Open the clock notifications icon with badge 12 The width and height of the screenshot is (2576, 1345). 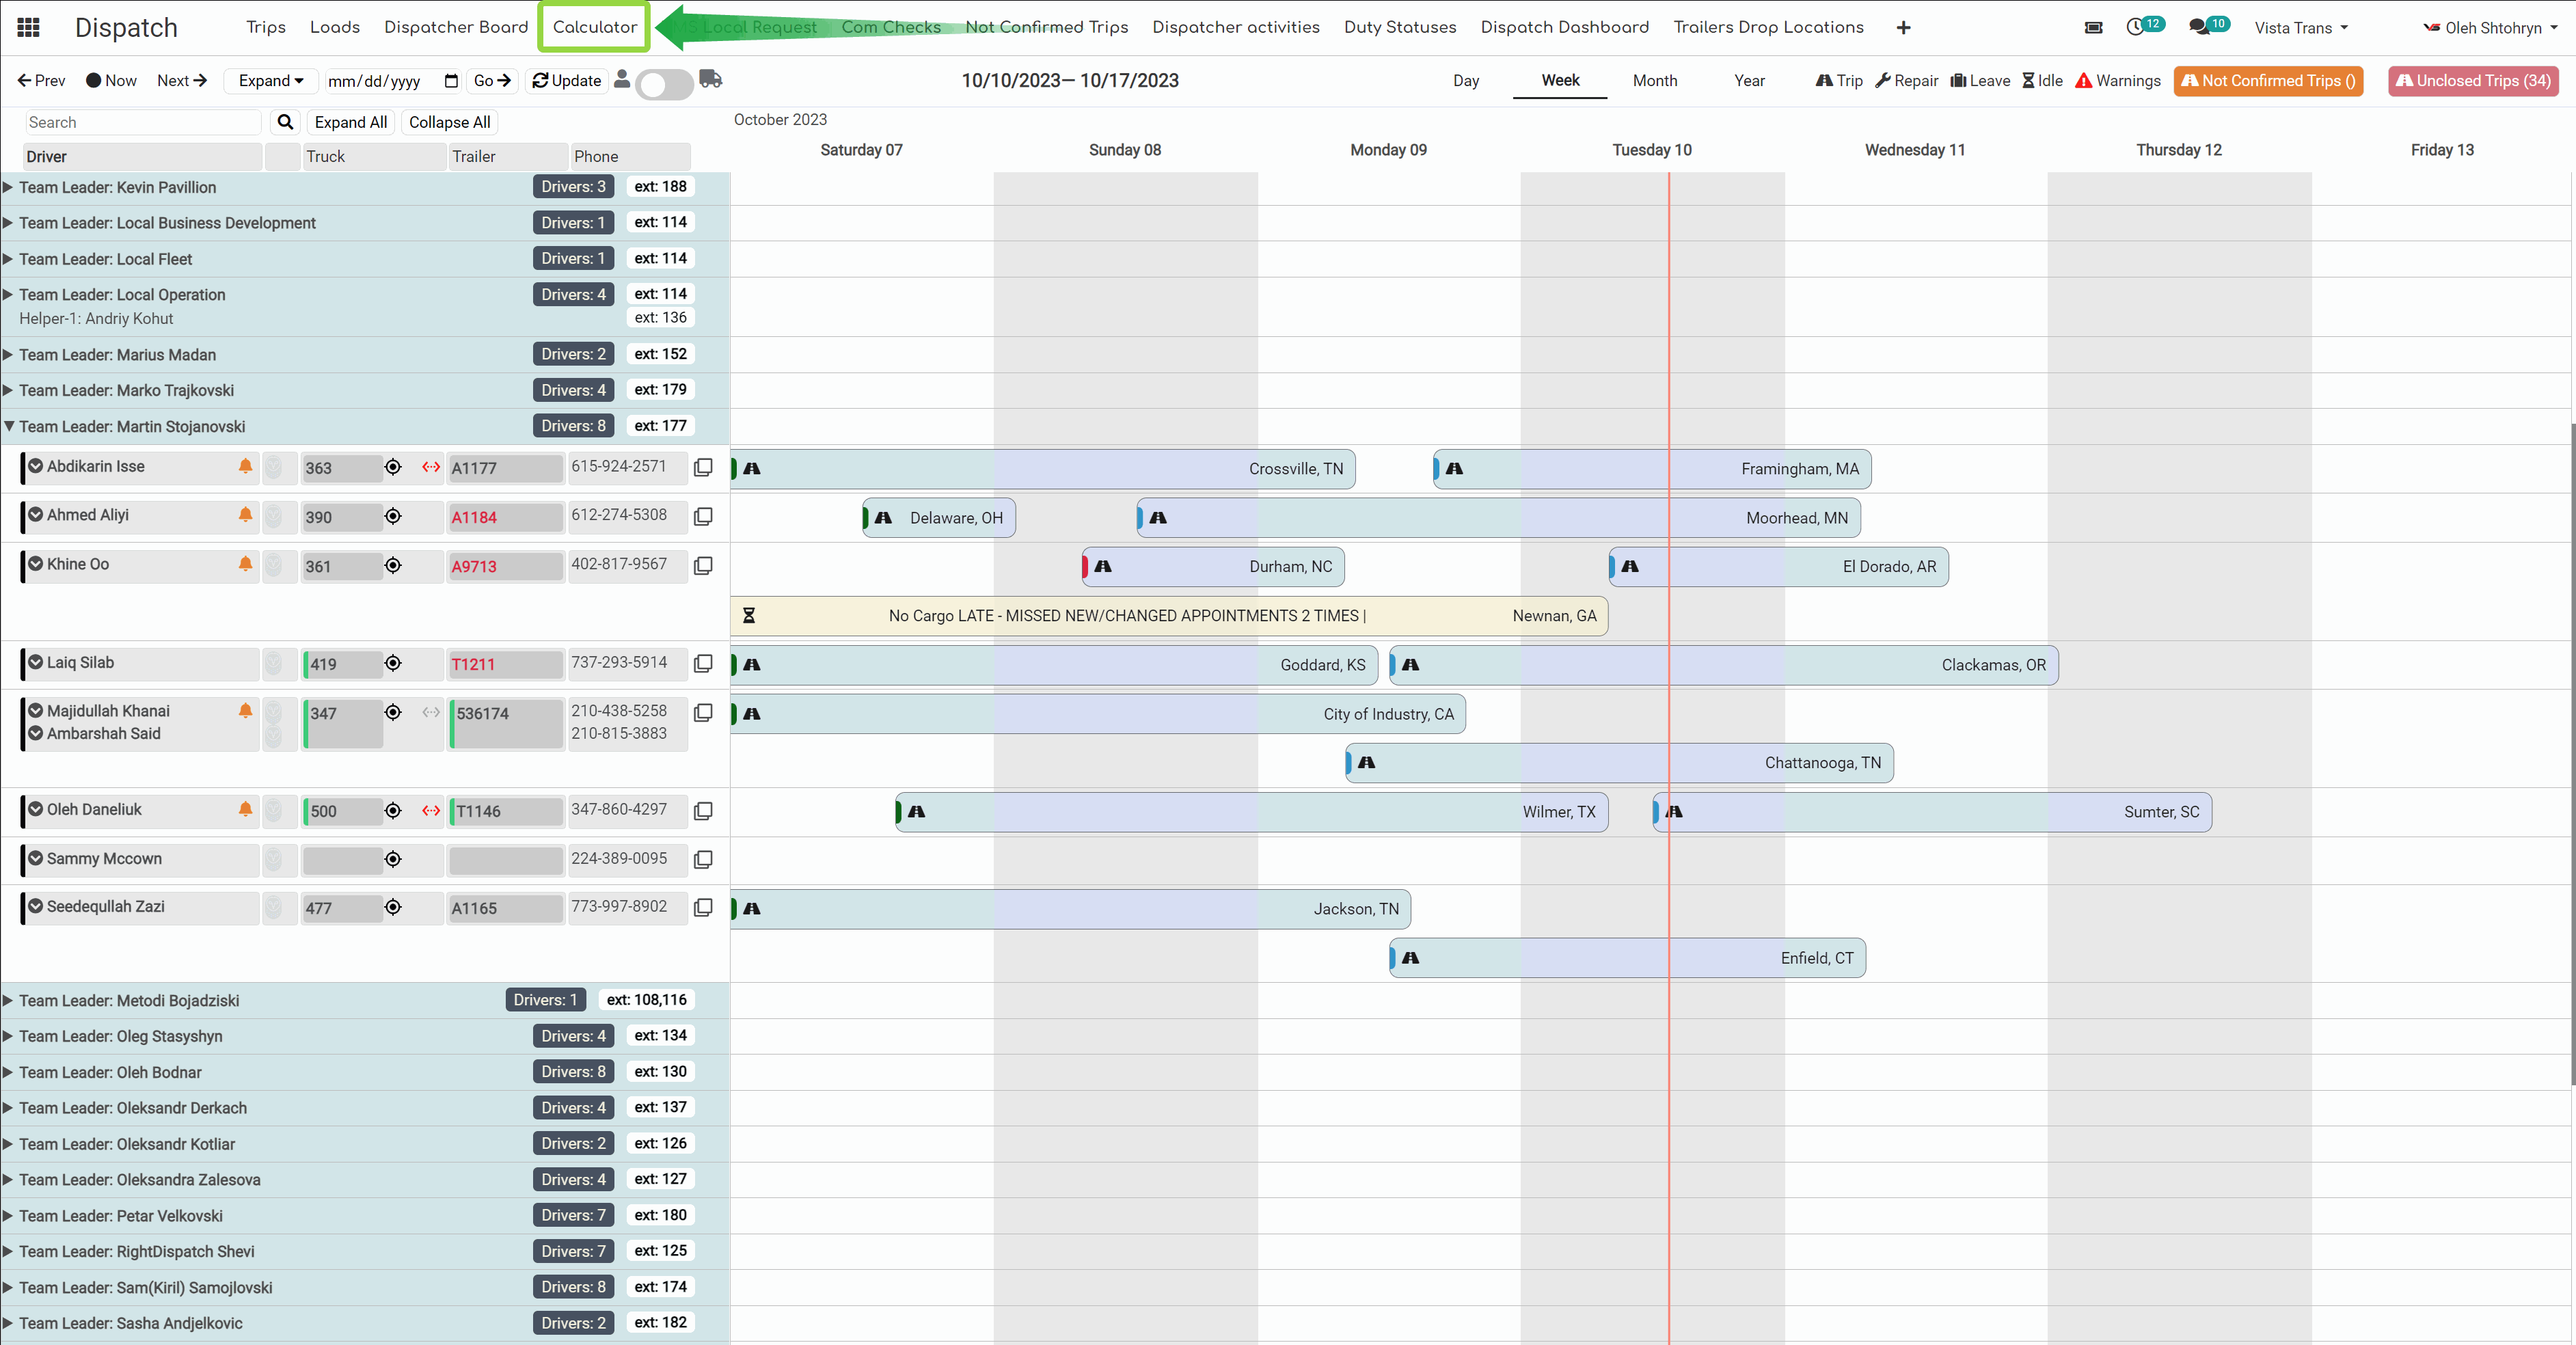click(x=2135, y=27)
